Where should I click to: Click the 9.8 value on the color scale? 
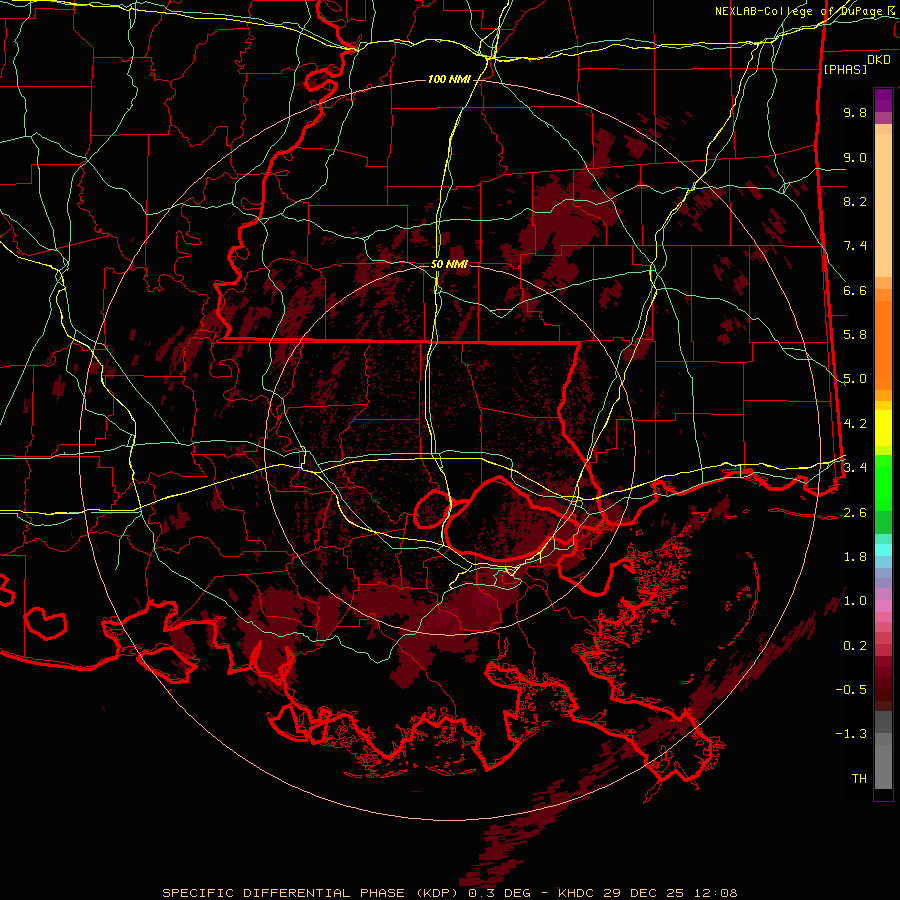coord(855,112)
